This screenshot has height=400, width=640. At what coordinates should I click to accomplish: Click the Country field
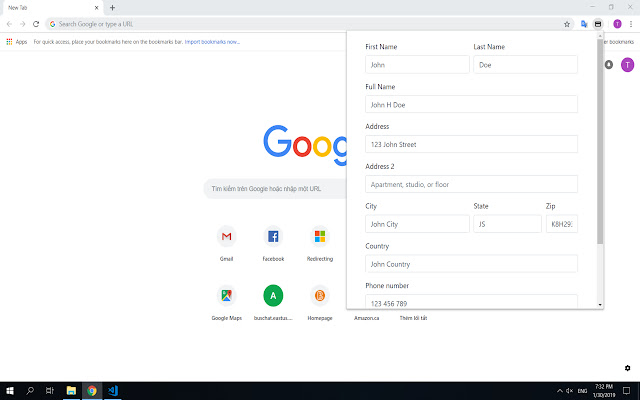[471, 264]
